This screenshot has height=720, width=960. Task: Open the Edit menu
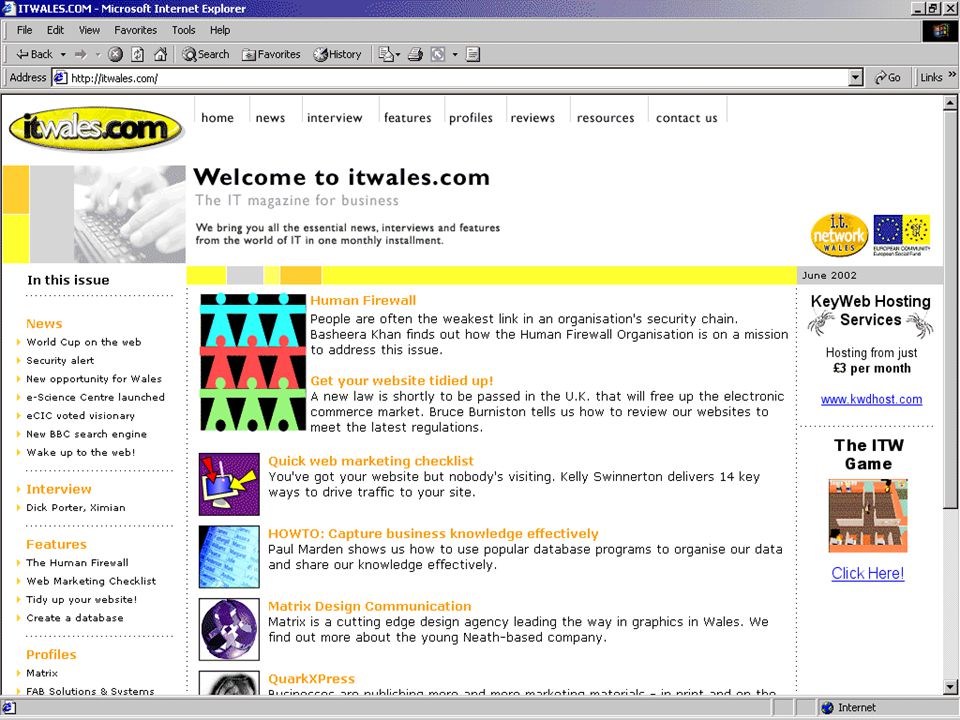(x=55, y=30)
